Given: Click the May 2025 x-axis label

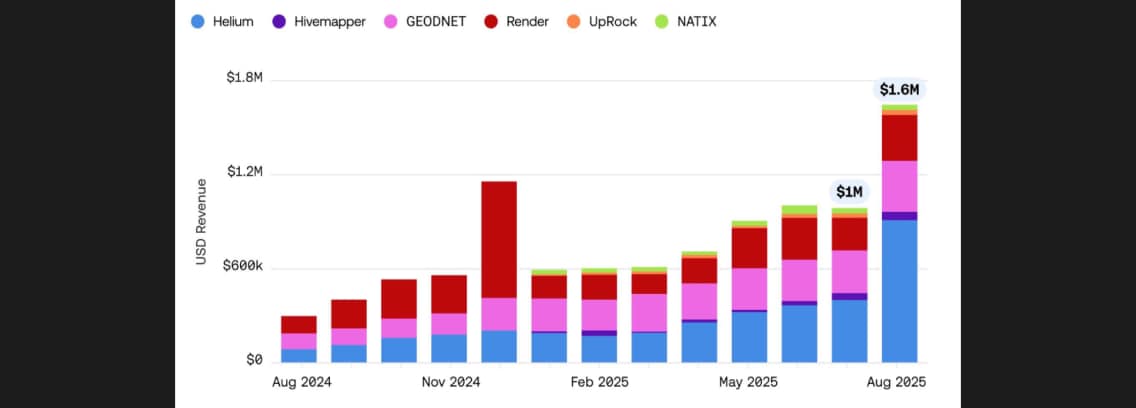Looking at the screenshot, I should 748,382.
